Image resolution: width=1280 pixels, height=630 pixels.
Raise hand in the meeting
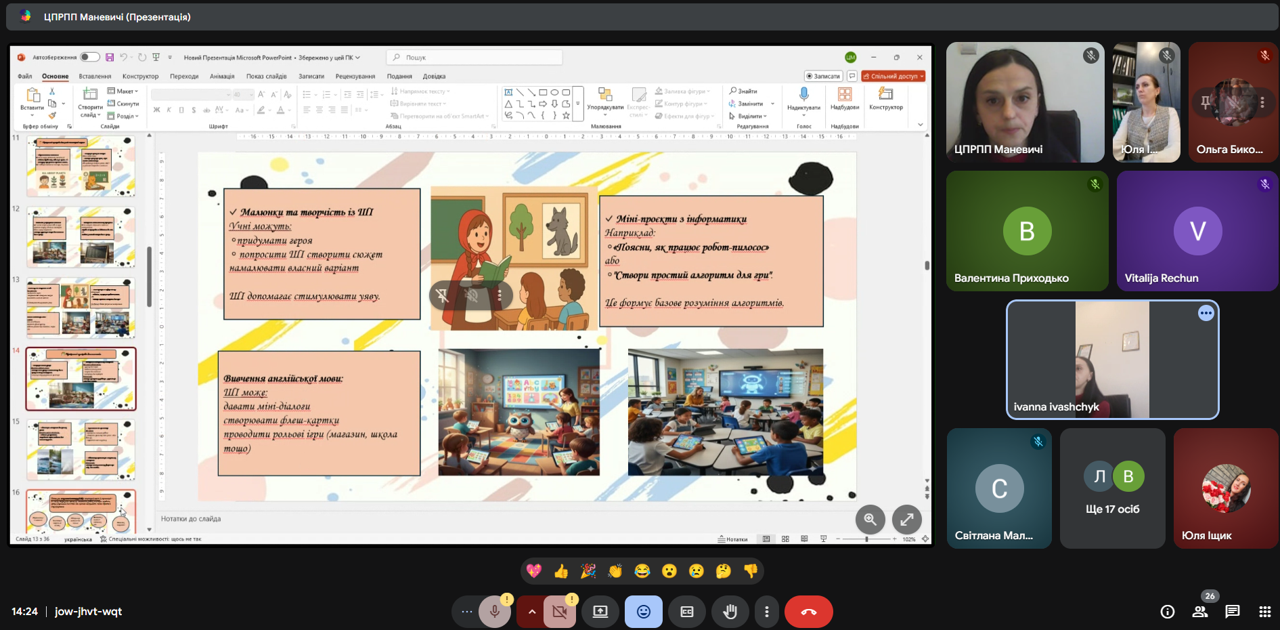(730, 612)
